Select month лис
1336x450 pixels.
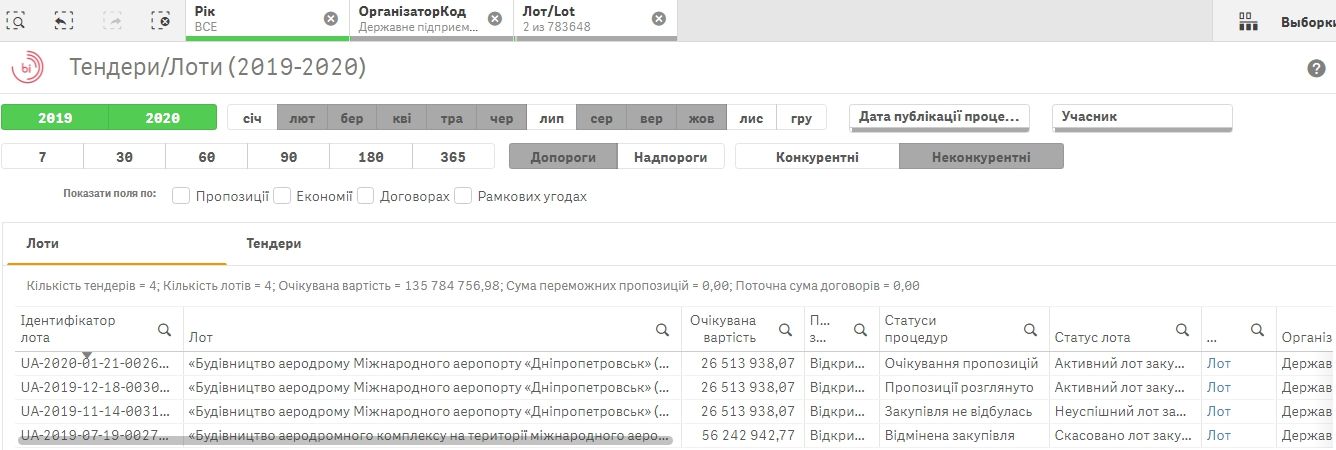point(752,118)
